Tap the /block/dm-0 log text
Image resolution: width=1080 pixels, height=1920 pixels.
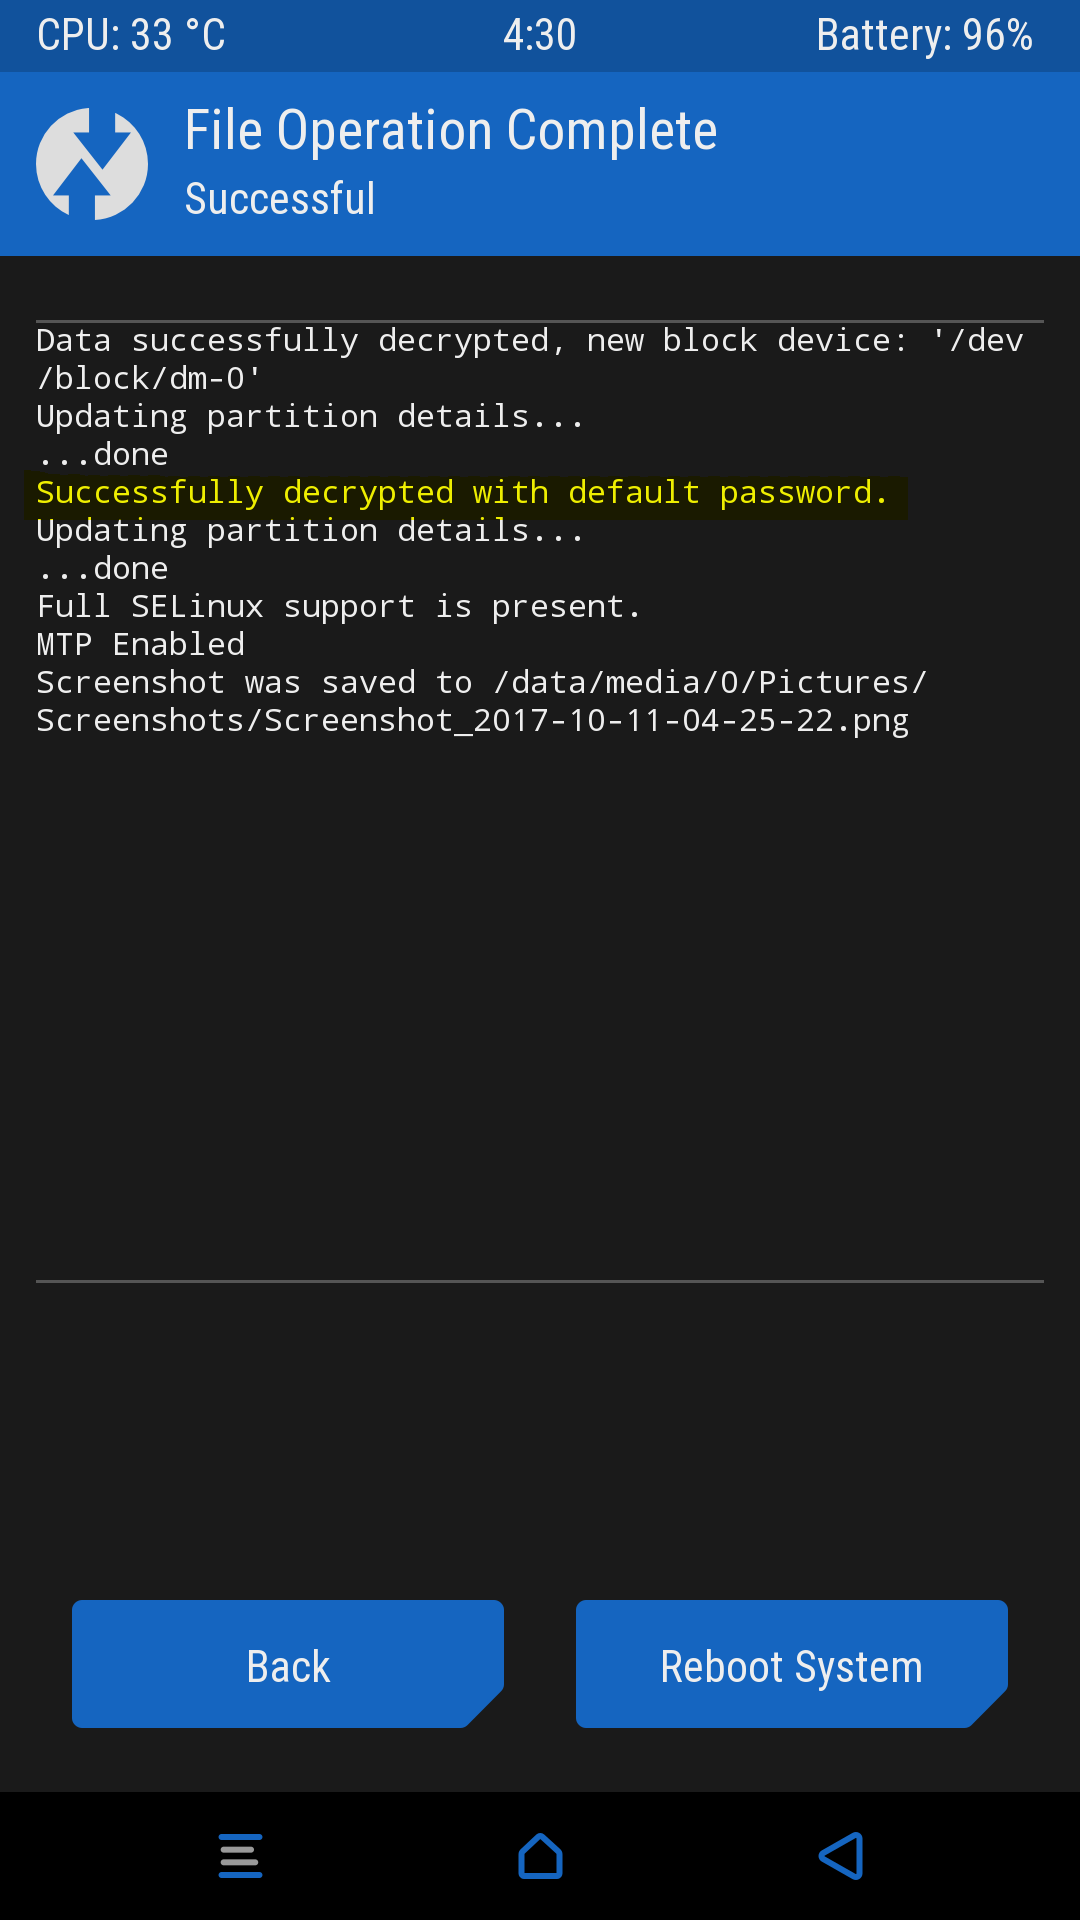(x=149, y=379)
